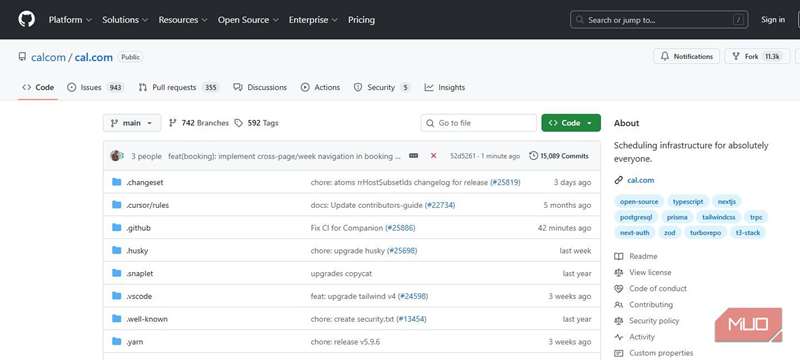Image resolution: width=800 pixels, height=360 pixels.
Task: Switch to the Issues tab
Action: (95, 87)
